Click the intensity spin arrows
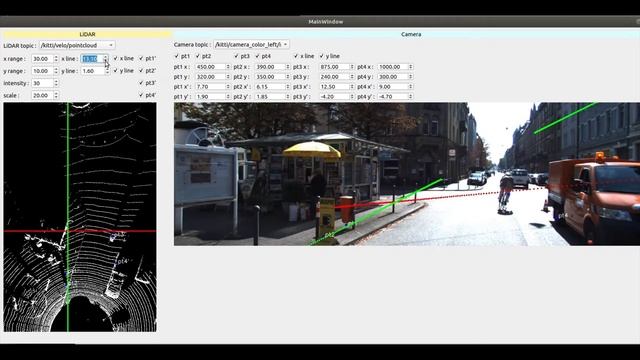Screen dimensions: 640x360 tap(56, 83)
